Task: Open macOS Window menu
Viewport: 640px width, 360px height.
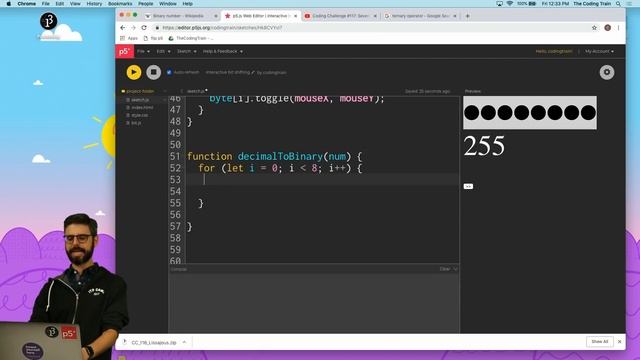Action: click(167, 4)
